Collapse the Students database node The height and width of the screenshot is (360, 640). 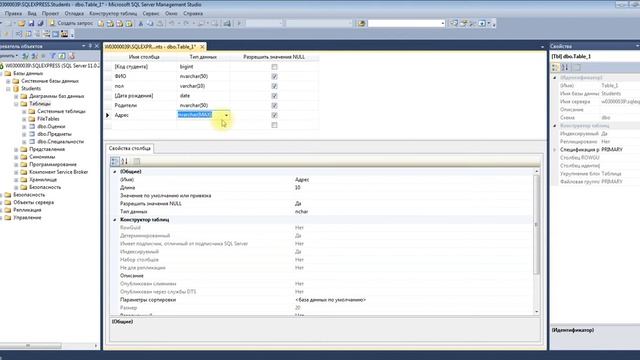pyautogui.click(x=8, y=89)
